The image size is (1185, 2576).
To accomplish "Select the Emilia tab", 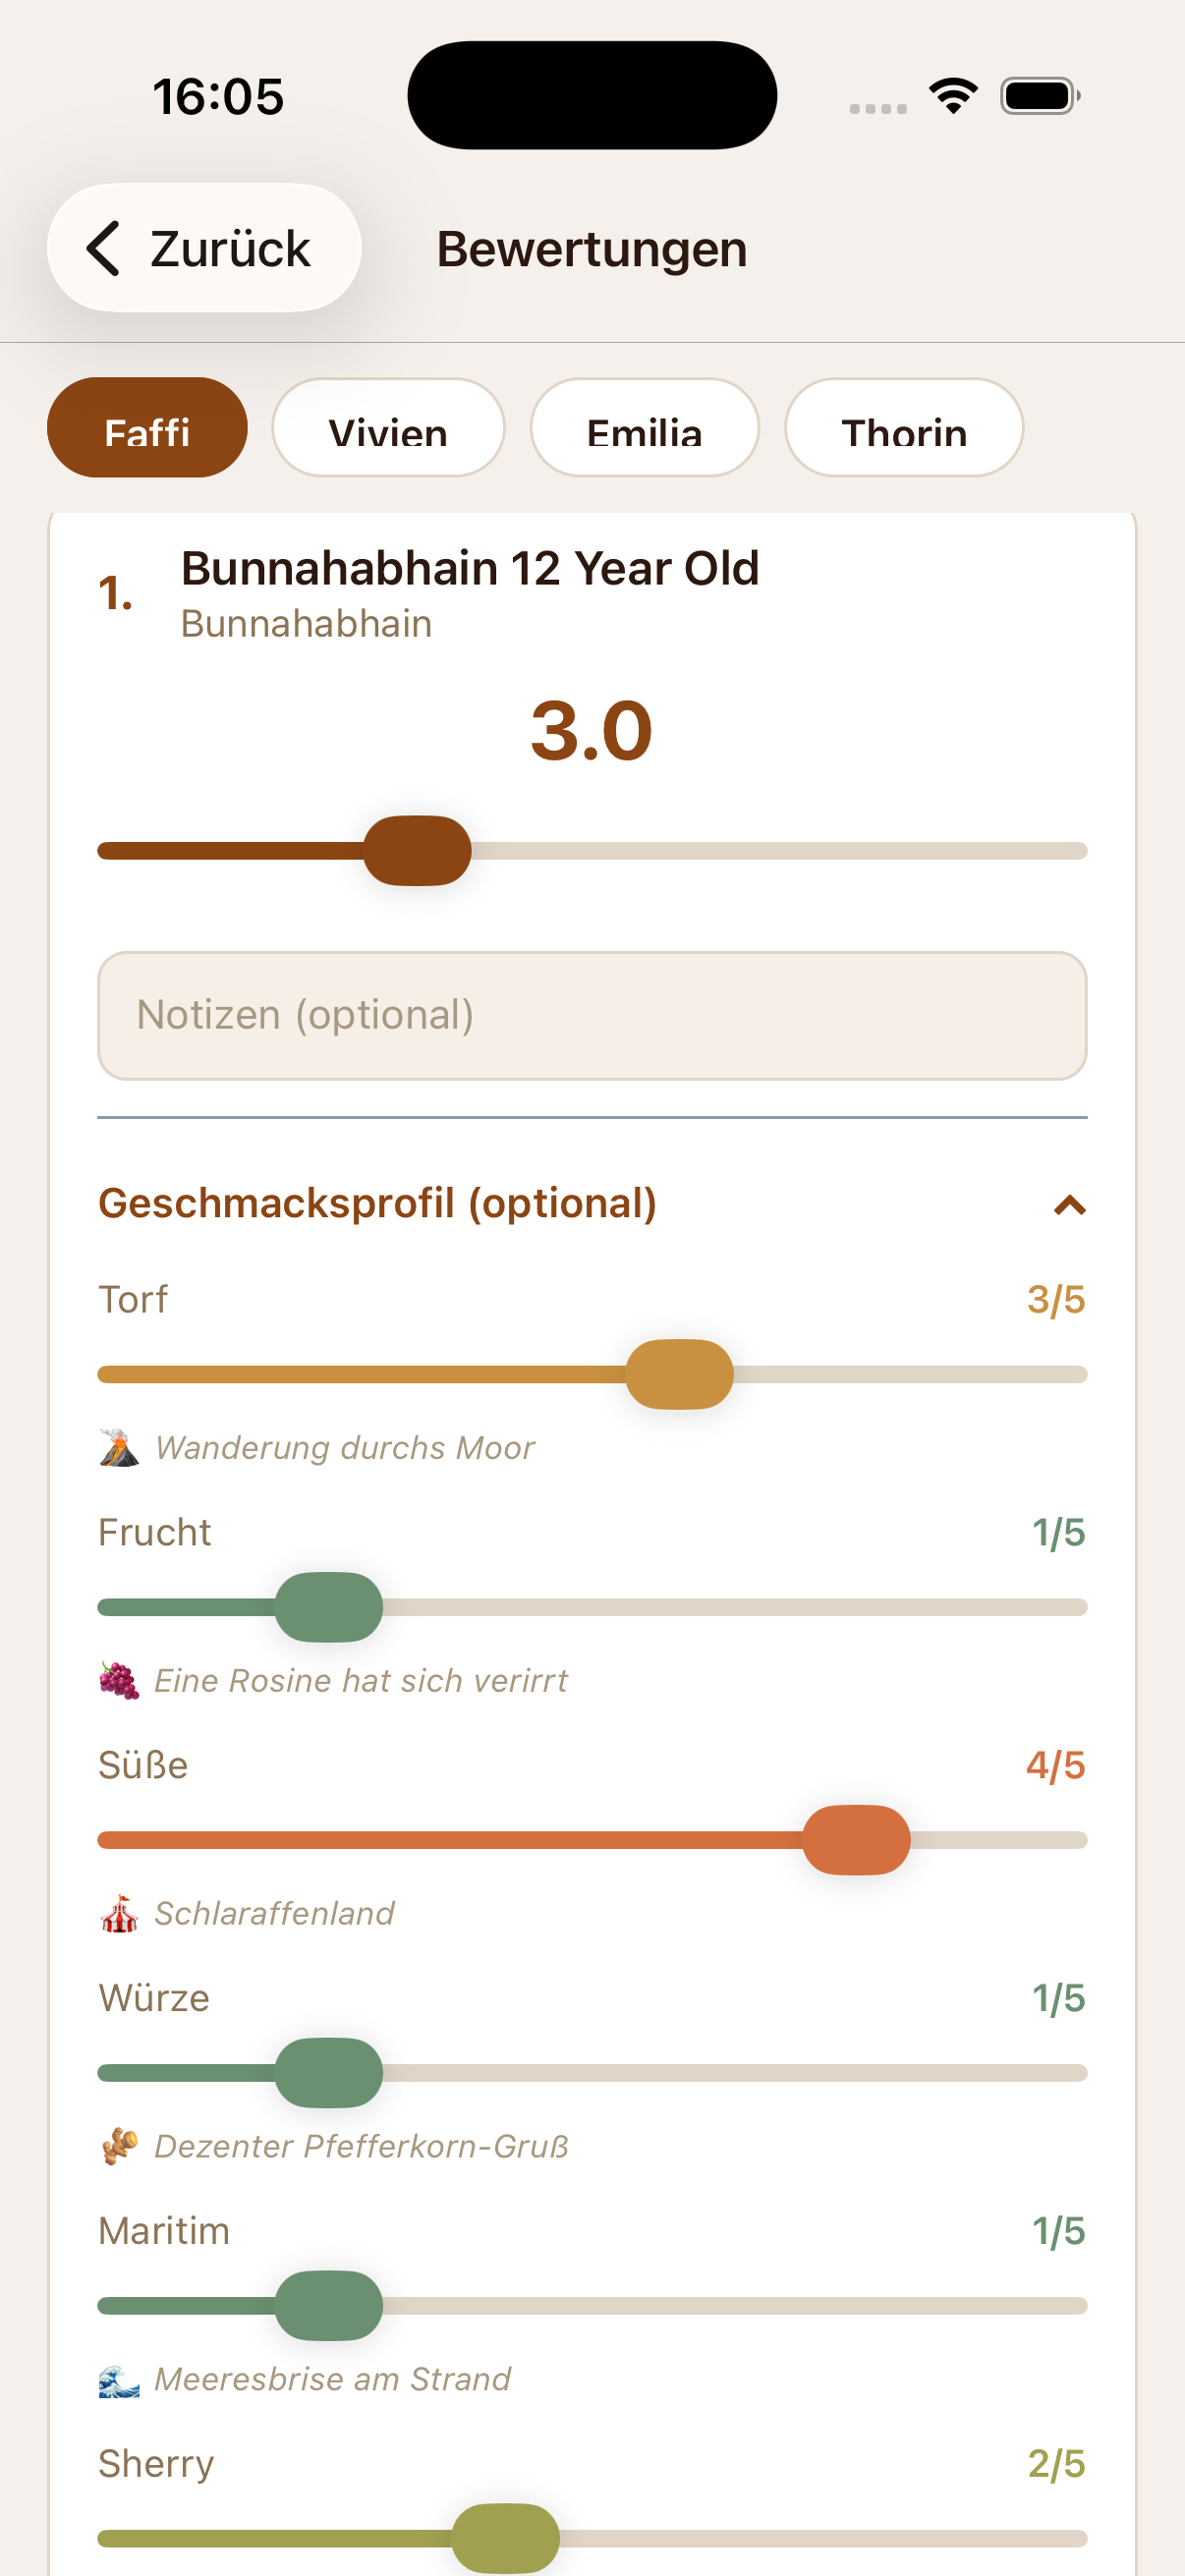I will [645, 430].
